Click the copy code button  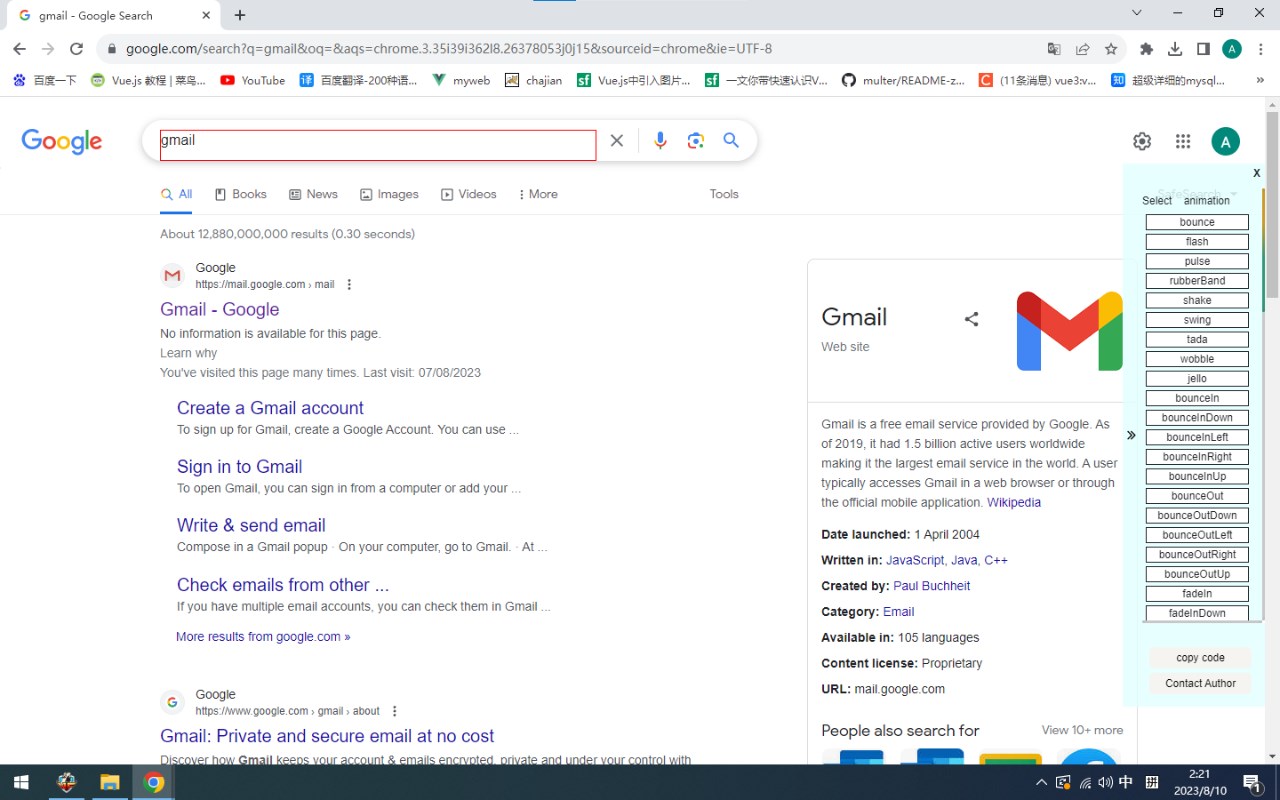pos(1200,657)
